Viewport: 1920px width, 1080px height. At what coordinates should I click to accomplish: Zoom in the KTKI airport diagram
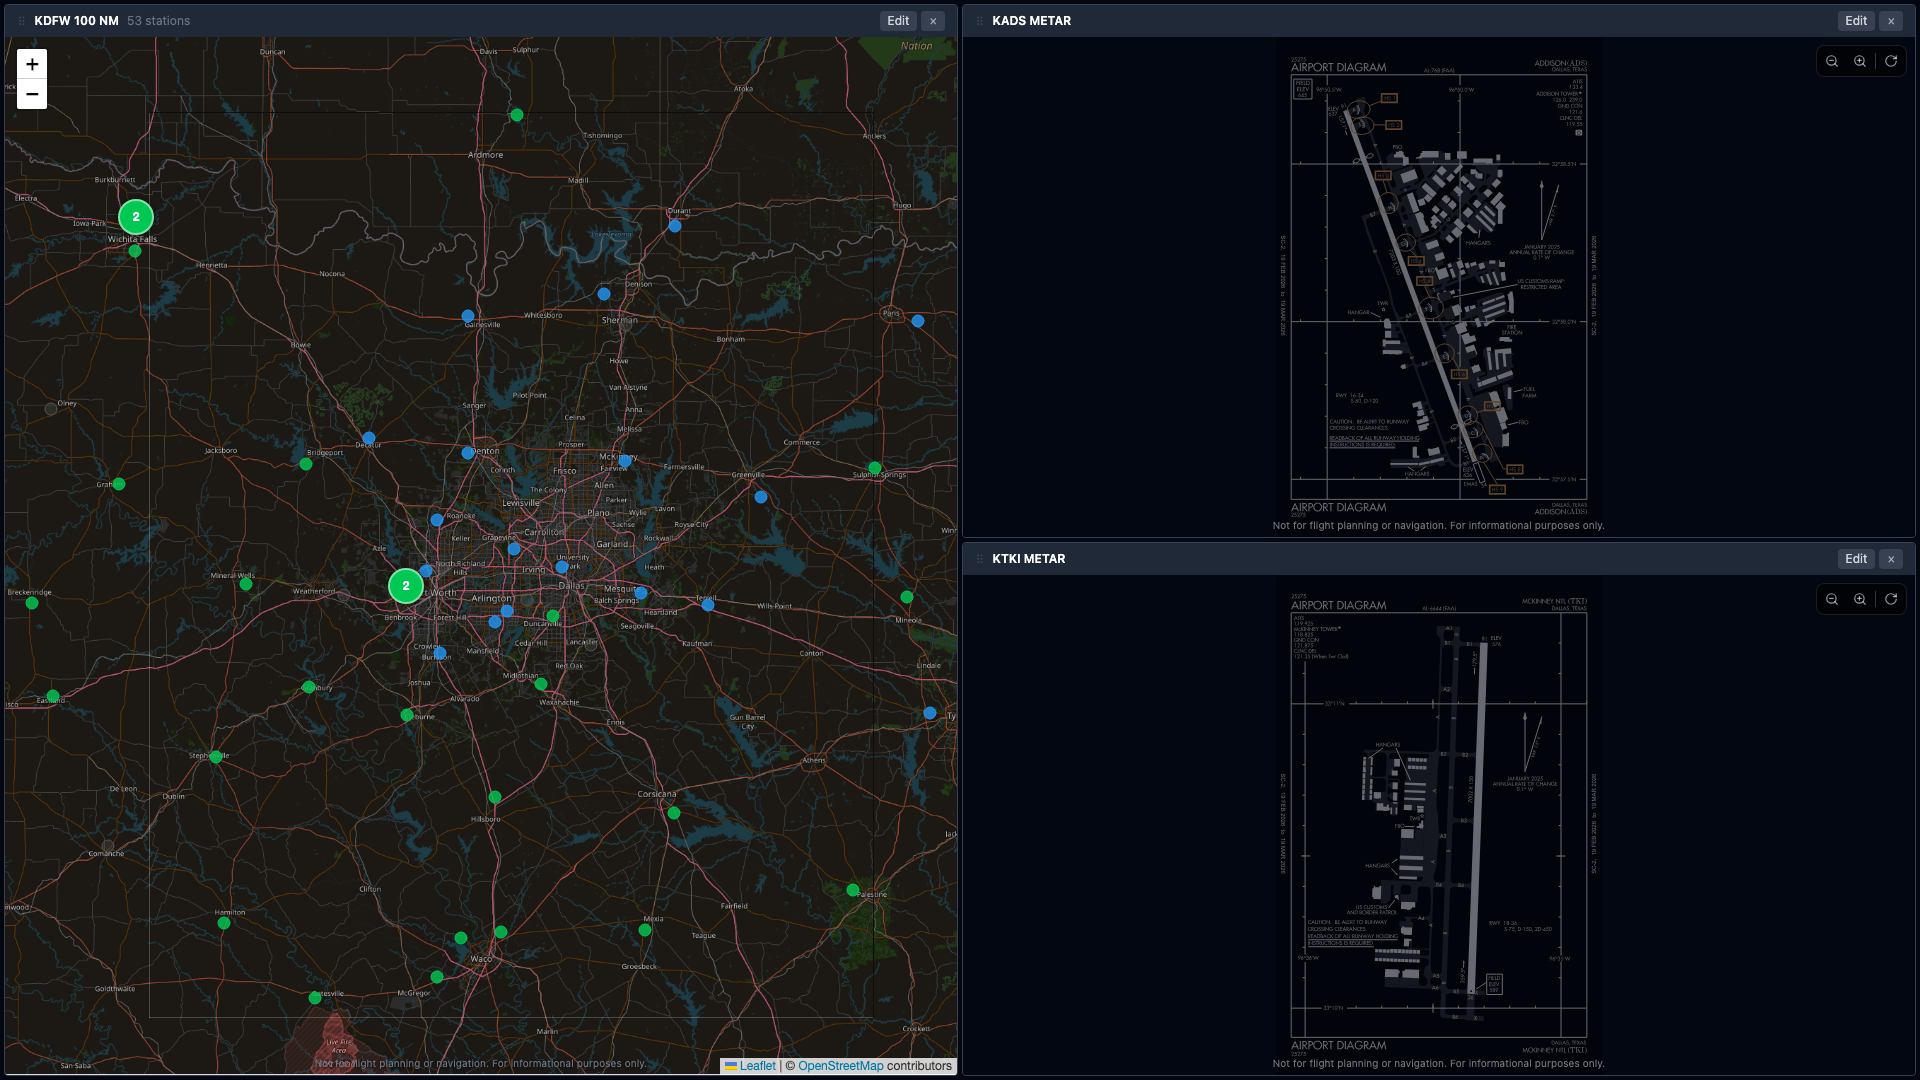pos(1860,599)
